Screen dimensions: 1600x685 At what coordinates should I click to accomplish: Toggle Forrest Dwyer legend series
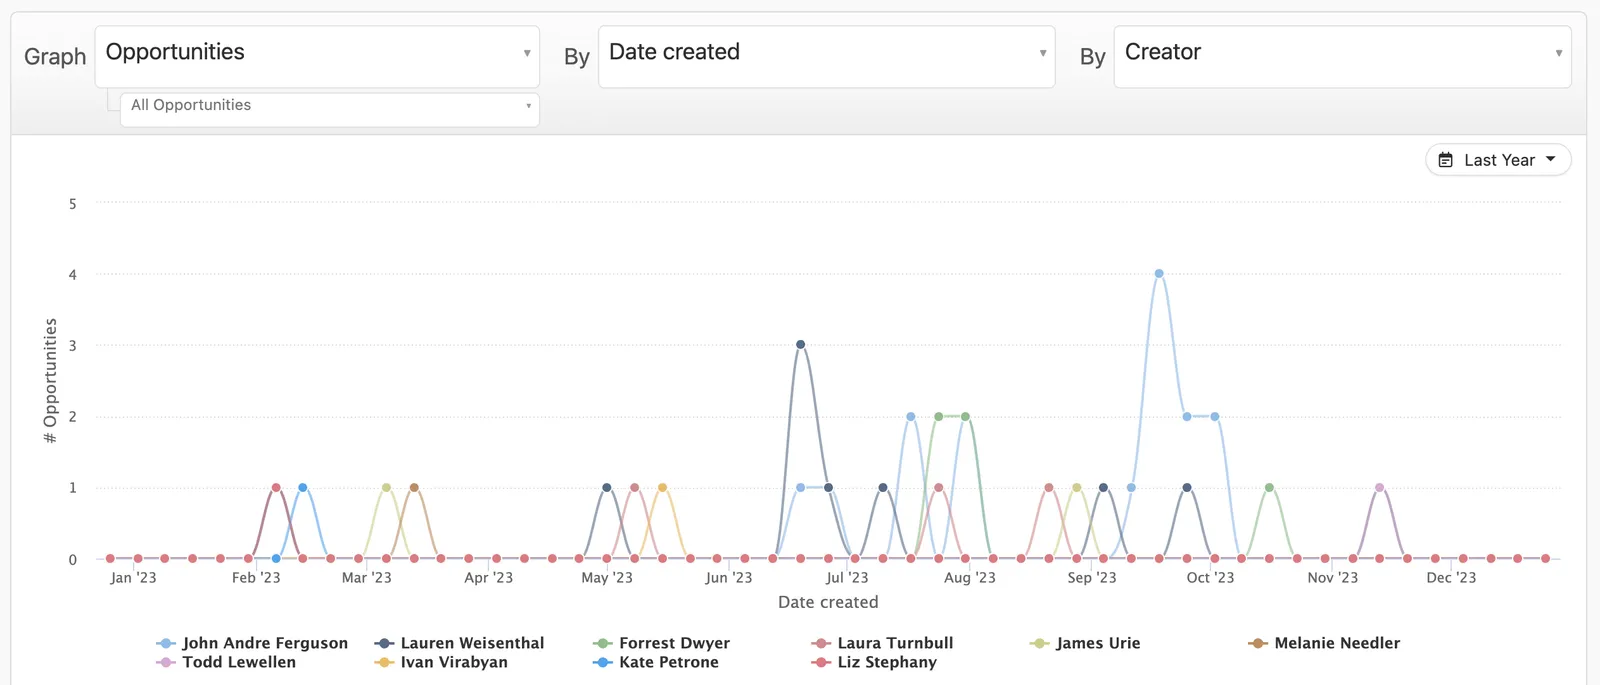tap(661, 643)
